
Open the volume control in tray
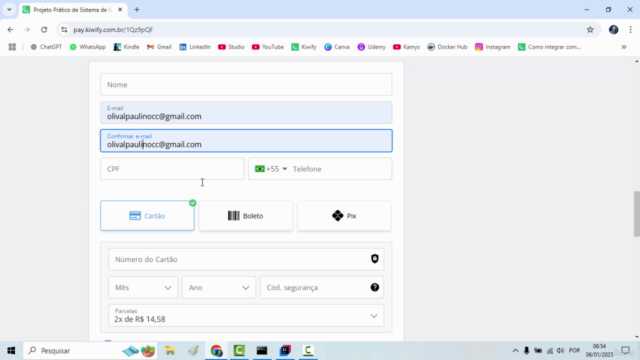(x=560, y=351)
